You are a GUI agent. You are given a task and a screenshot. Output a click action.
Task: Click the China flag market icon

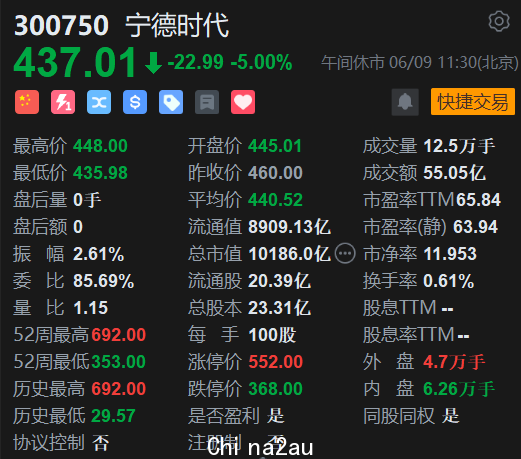27,102
